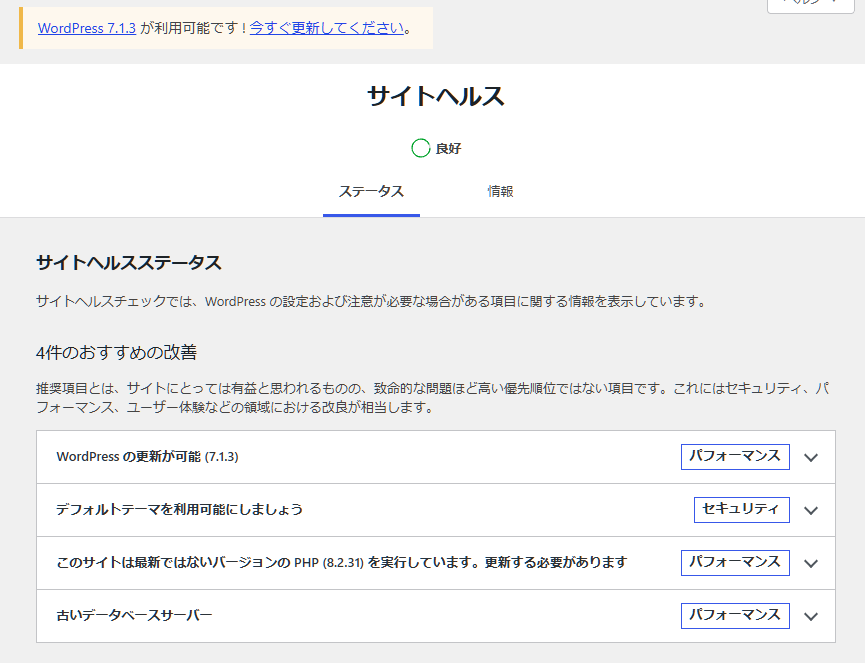Click the サイトヘルス page heading
This screenshot has height=663, width=865.
click(x=436, y=96)
